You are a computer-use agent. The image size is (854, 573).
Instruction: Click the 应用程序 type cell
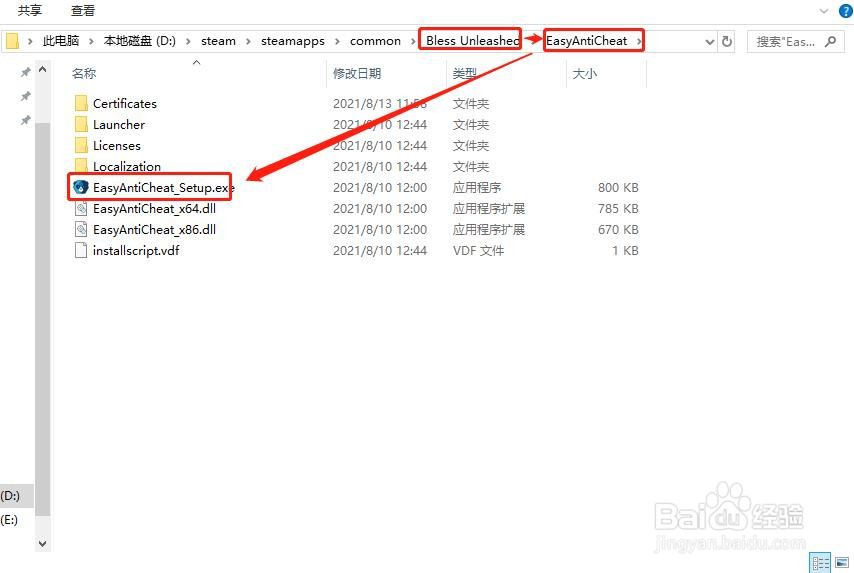pos(477,188)
